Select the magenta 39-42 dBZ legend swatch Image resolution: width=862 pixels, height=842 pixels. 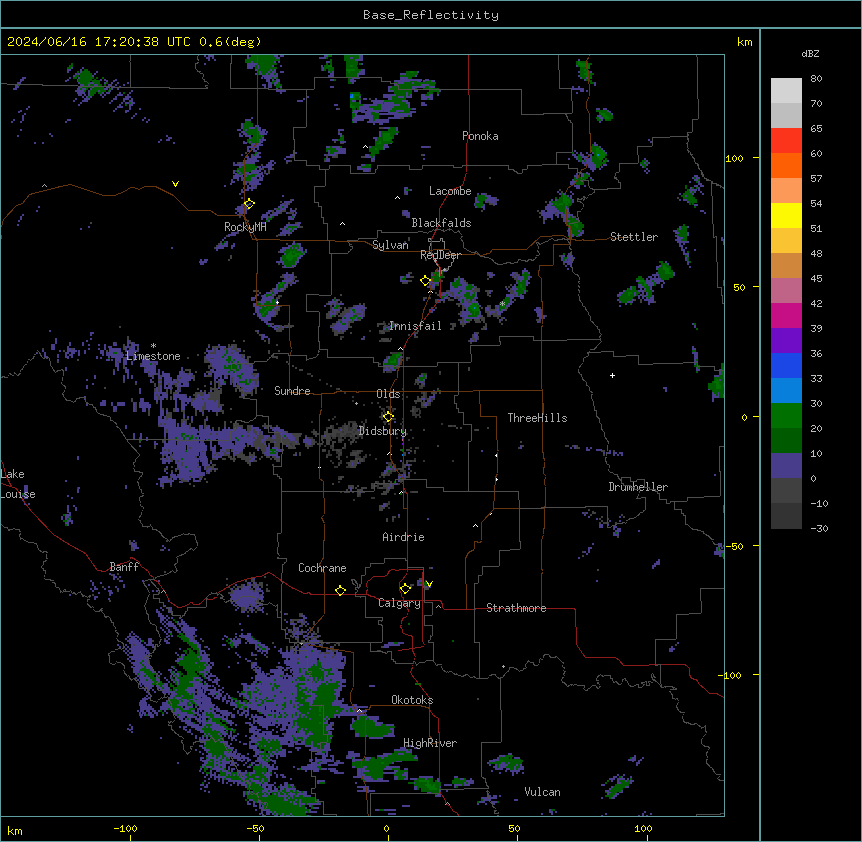click(786, 315)
